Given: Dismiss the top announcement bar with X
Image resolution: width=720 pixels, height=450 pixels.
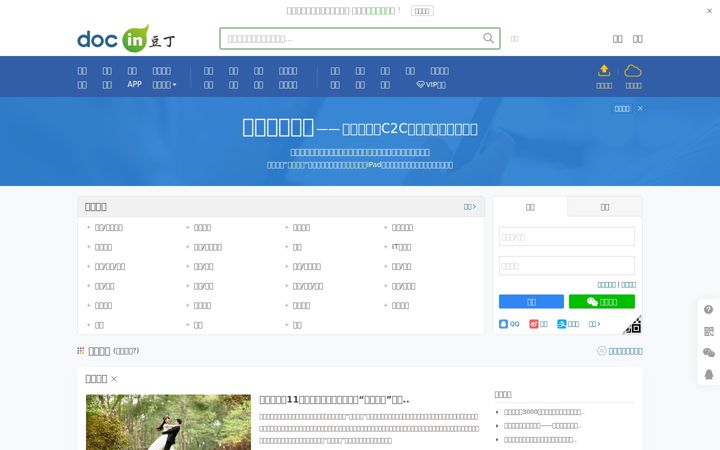Looking at the screenshot, I should click(709, 11).
